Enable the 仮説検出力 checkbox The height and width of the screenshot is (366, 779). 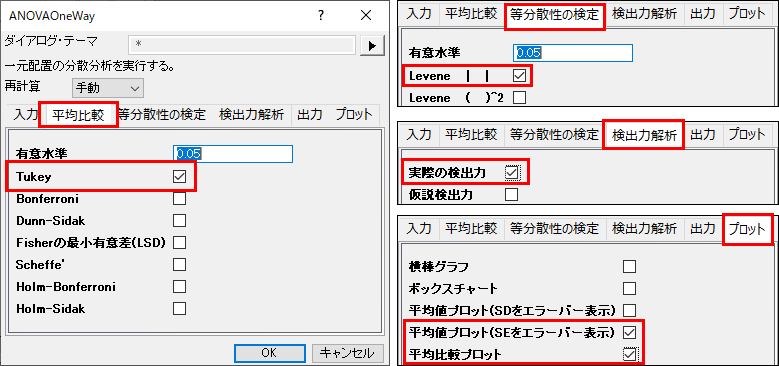coord(511,194)
